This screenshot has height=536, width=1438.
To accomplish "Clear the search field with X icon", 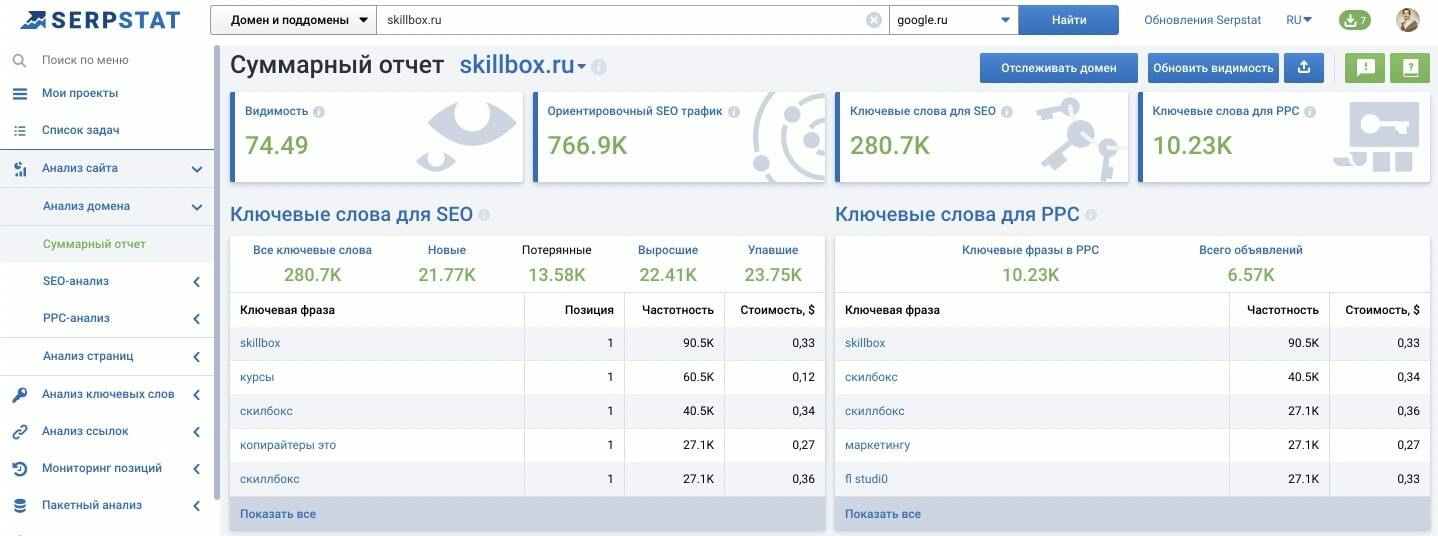I will (874, 20).
